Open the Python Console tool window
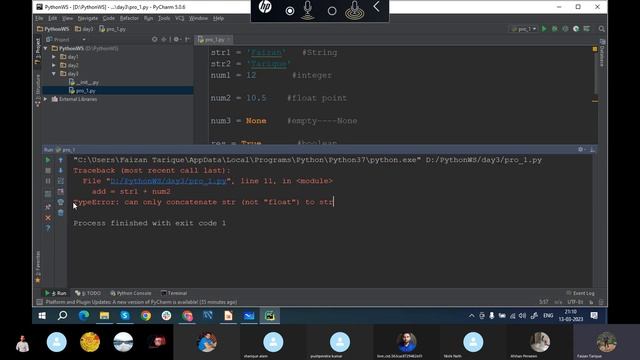This screenshot has width=640, height=360. [x=131, y=293]
